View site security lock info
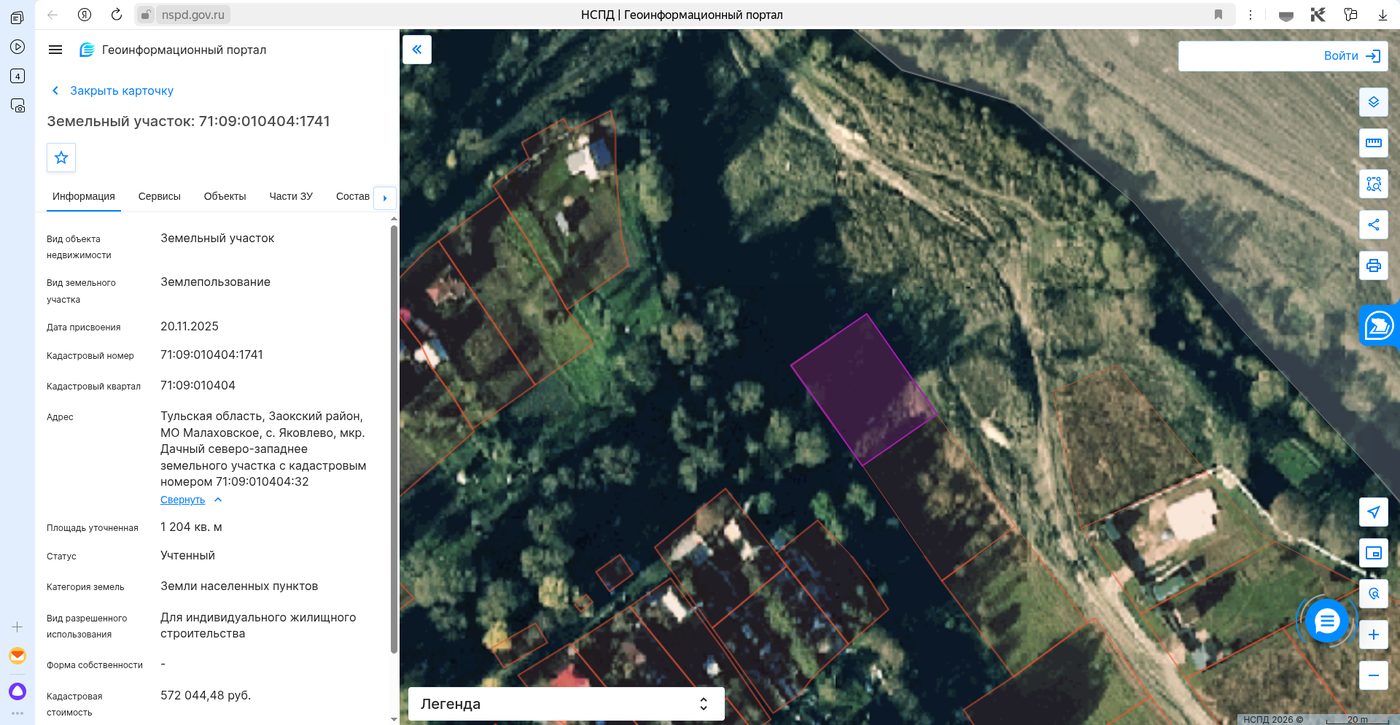 click(x=145, y=14)
